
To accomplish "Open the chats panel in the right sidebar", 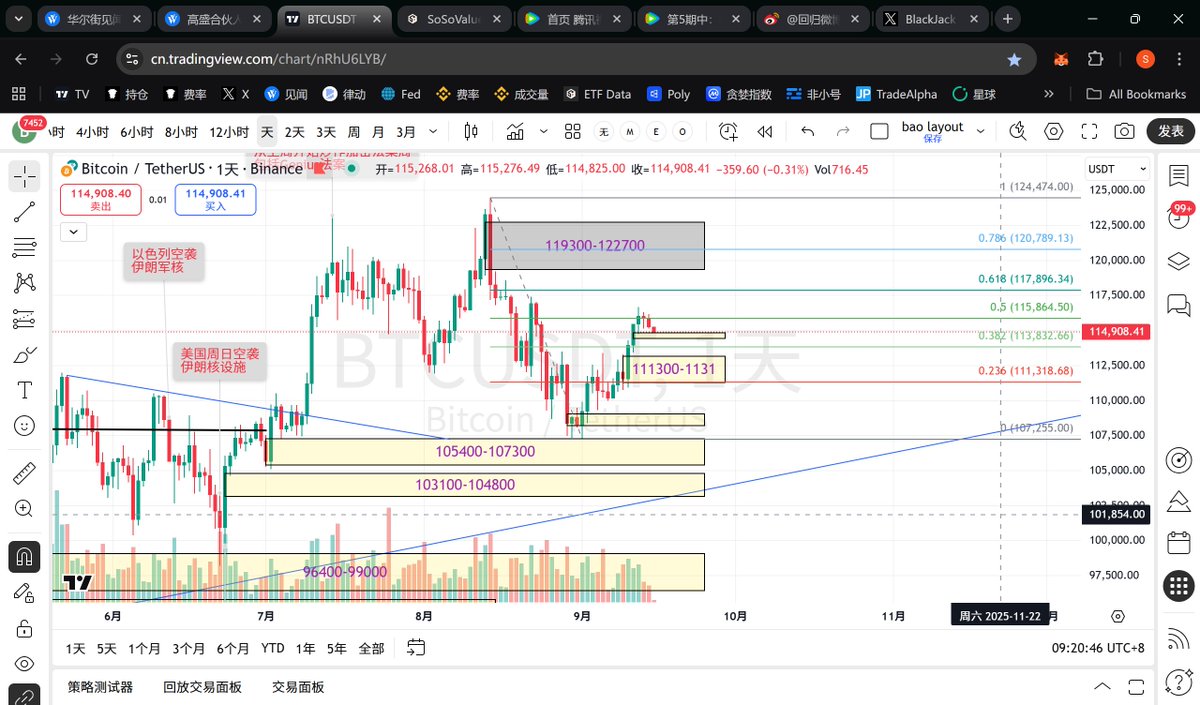I will (1178, 305).
